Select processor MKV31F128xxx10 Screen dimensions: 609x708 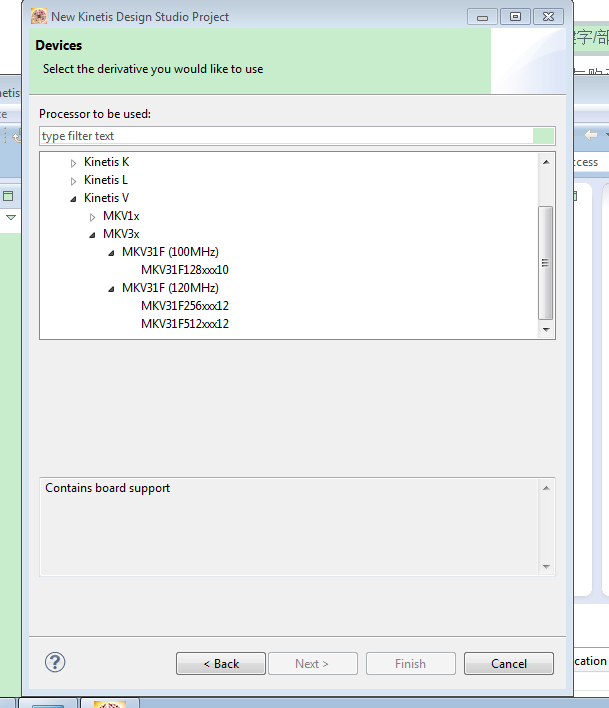pos(185,270)
